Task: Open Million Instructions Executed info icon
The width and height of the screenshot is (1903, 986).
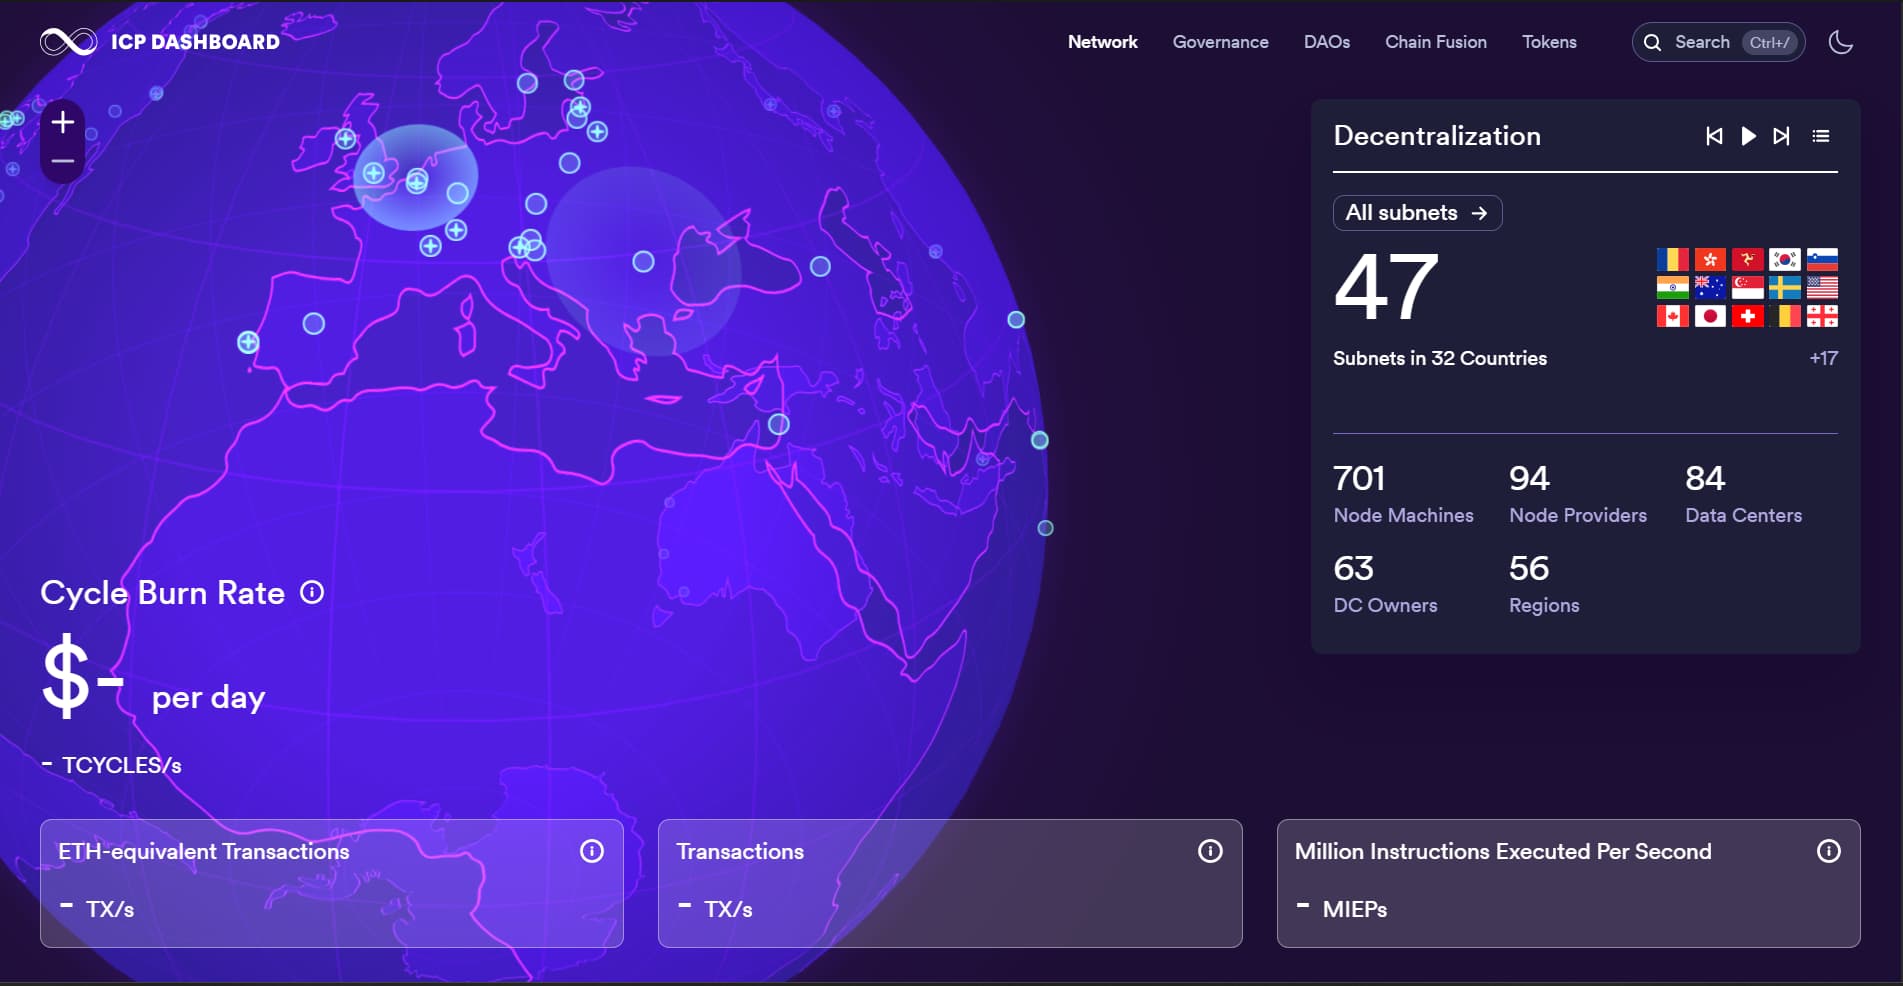Action: click(x=1828, y=851)
